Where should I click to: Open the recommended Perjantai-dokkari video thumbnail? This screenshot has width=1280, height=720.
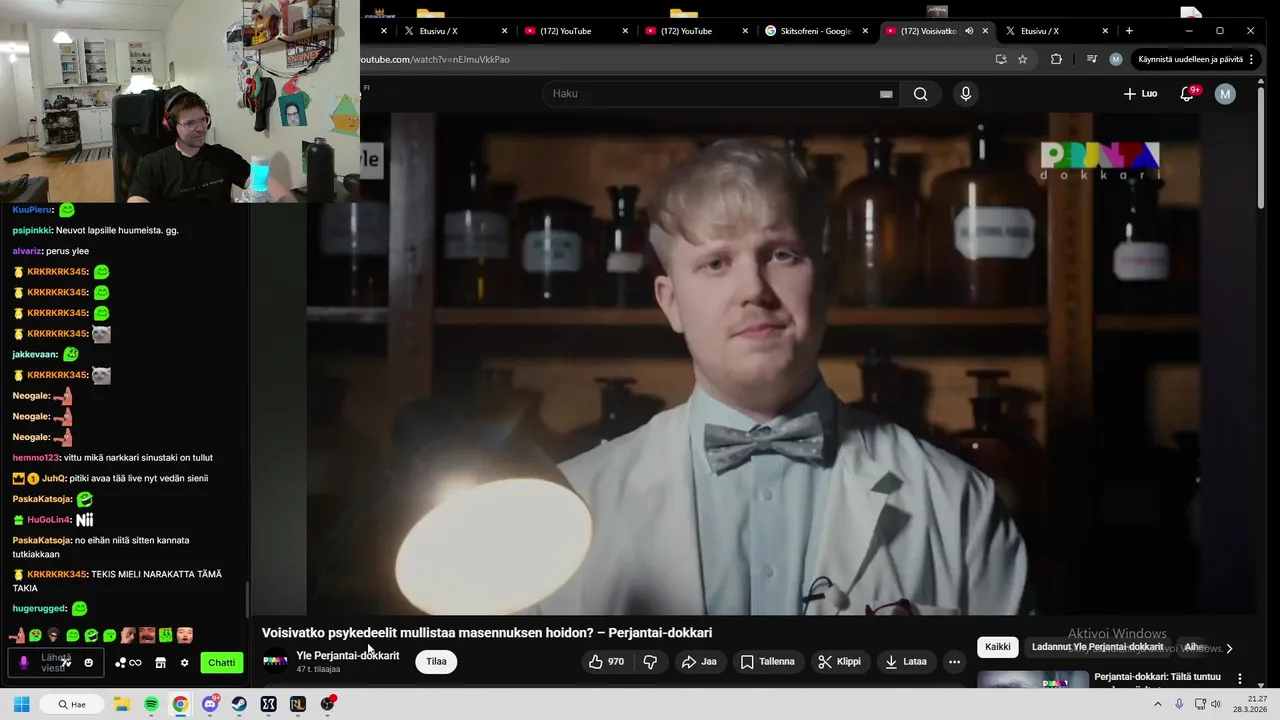click(1033, 679)
